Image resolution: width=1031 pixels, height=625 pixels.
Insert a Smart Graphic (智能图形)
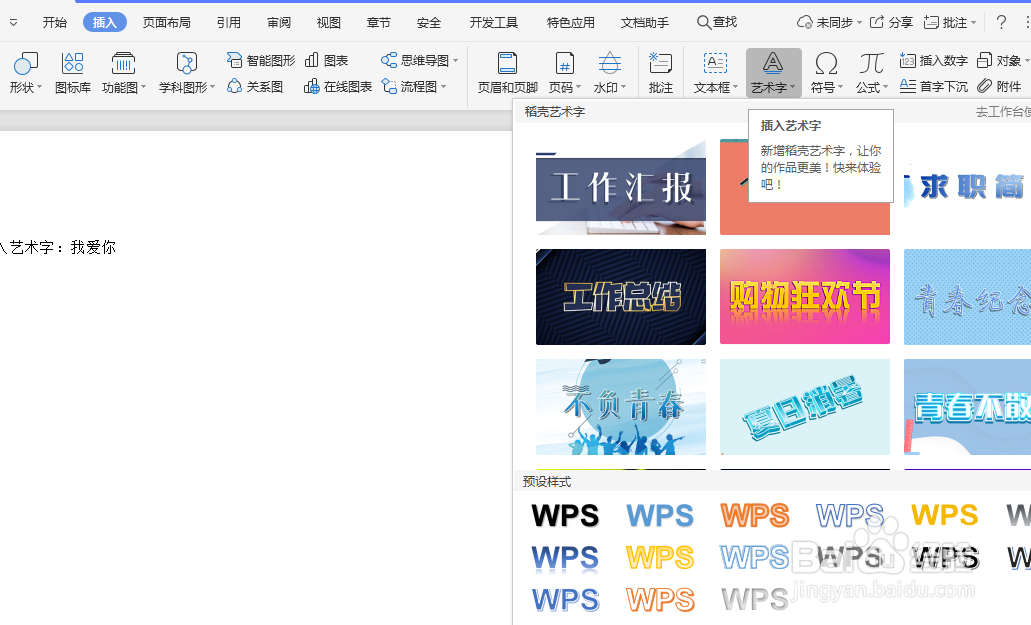tap(261, 60)
